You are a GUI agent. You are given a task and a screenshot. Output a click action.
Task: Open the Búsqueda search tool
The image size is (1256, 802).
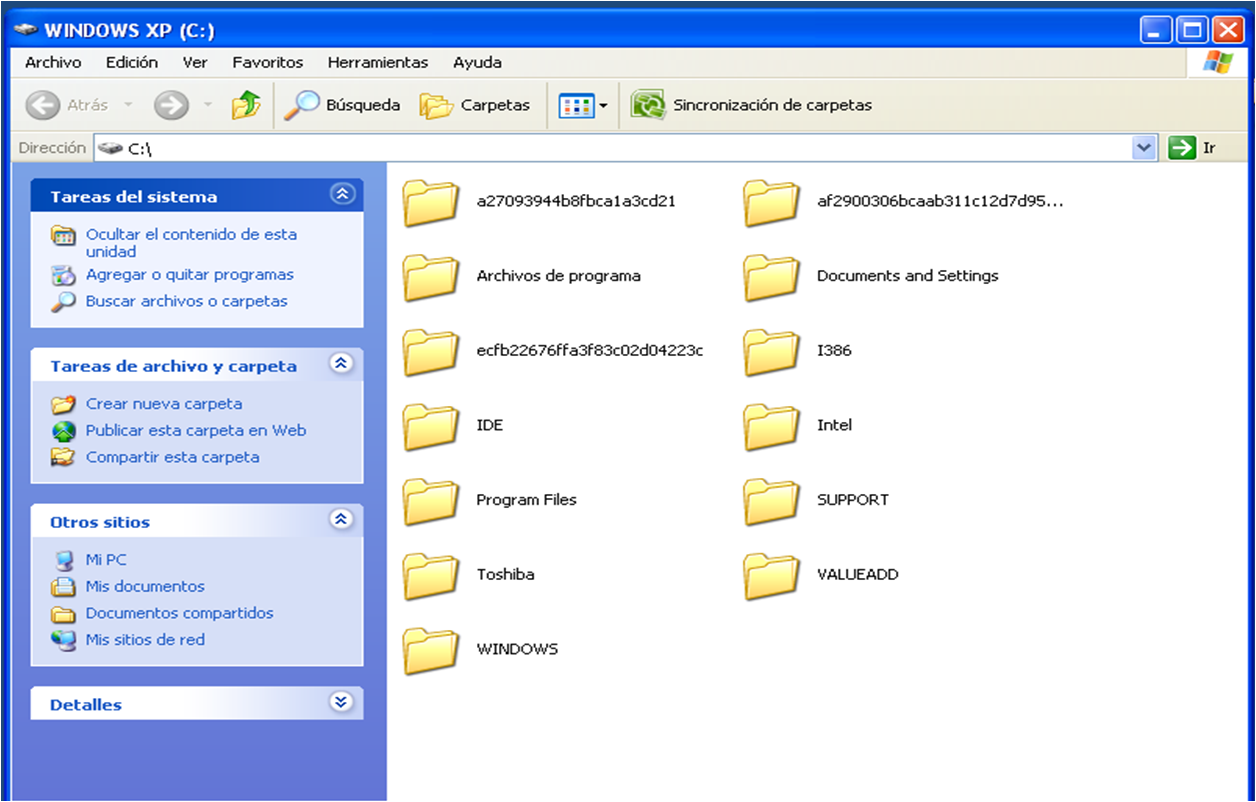[342, 105]
